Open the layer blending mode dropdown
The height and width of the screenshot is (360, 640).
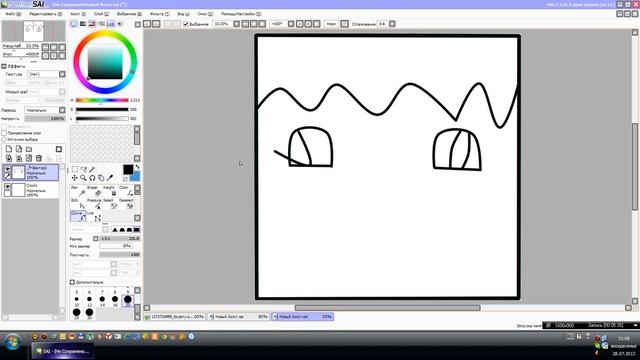point(62,110)
